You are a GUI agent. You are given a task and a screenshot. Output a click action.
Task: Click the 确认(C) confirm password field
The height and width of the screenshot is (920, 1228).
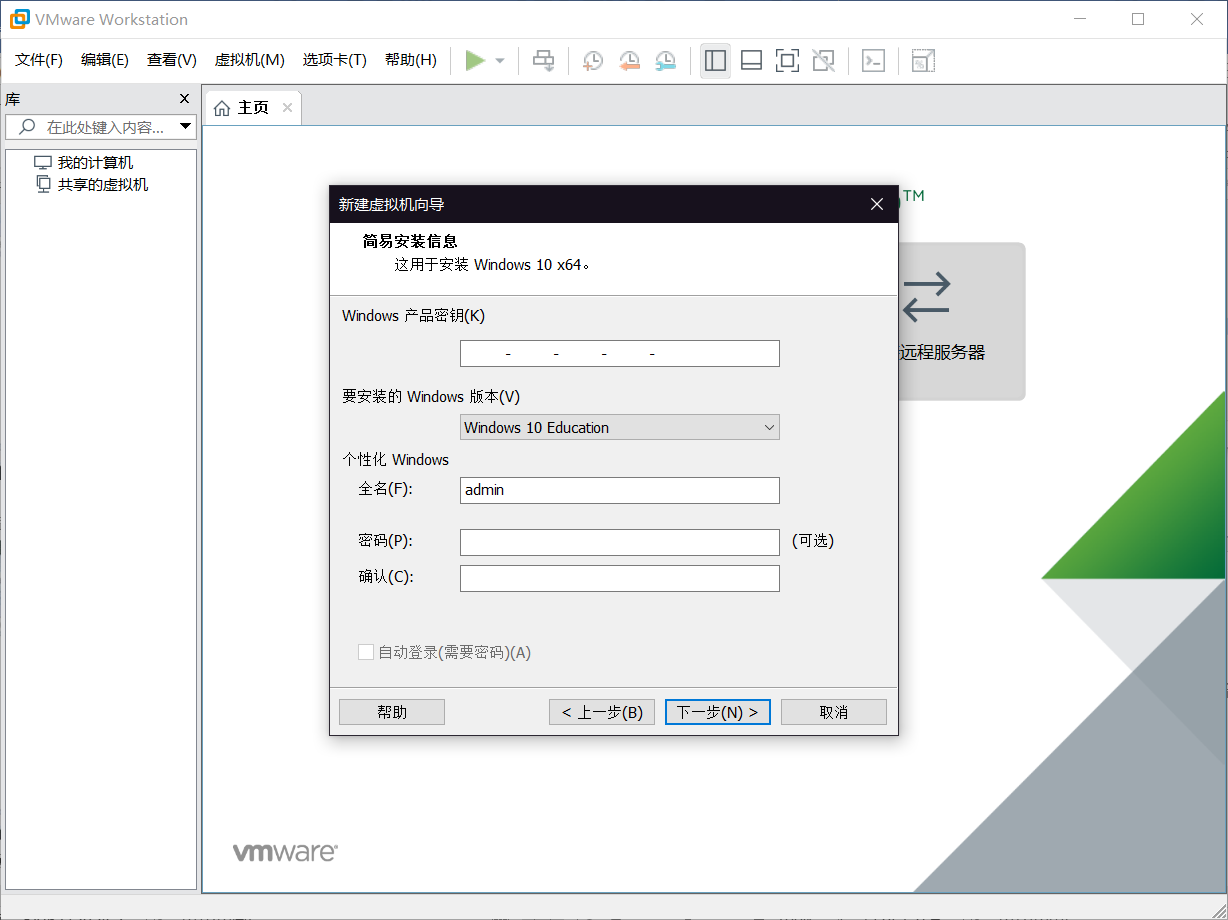[620, 578]
